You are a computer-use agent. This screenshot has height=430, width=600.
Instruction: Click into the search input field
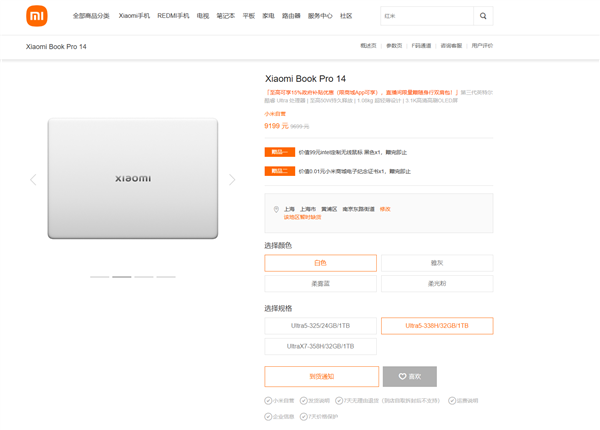click(425, 16)
